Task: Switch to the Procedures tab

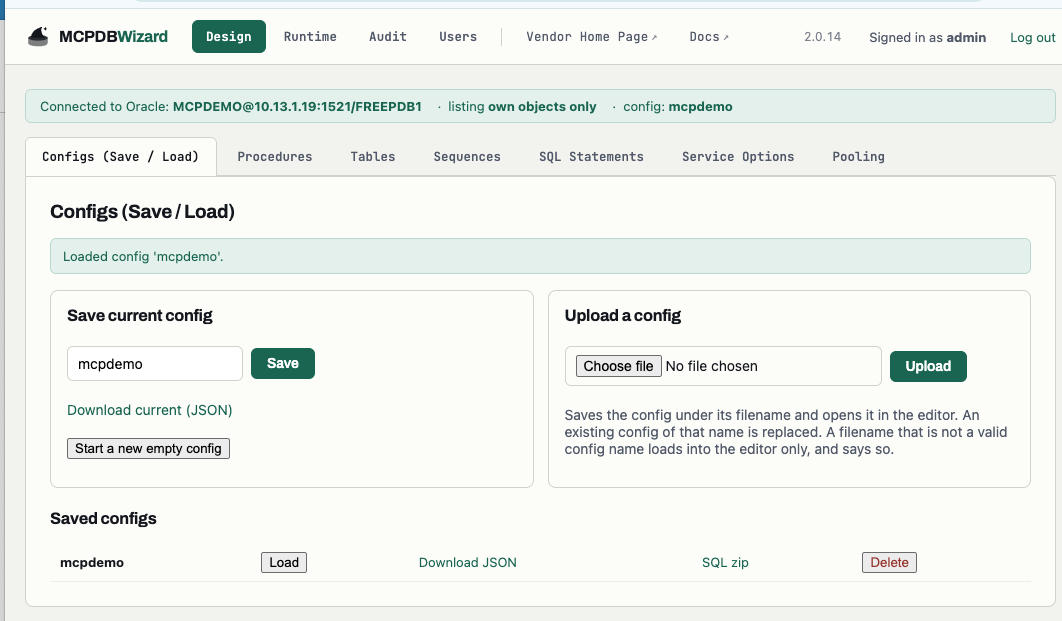Action: (x=274, y=156)
